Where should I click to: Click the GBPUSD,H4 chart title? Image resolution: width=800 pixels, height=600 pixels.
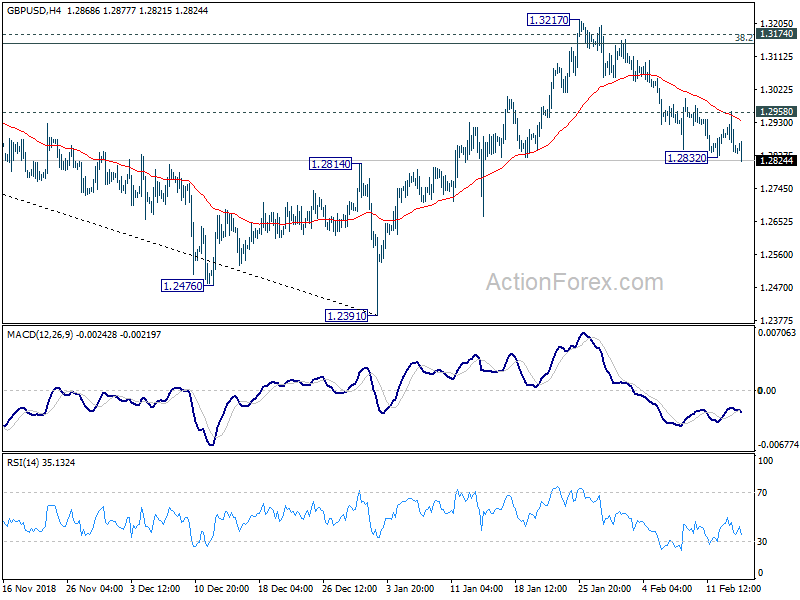pos(34,10)
